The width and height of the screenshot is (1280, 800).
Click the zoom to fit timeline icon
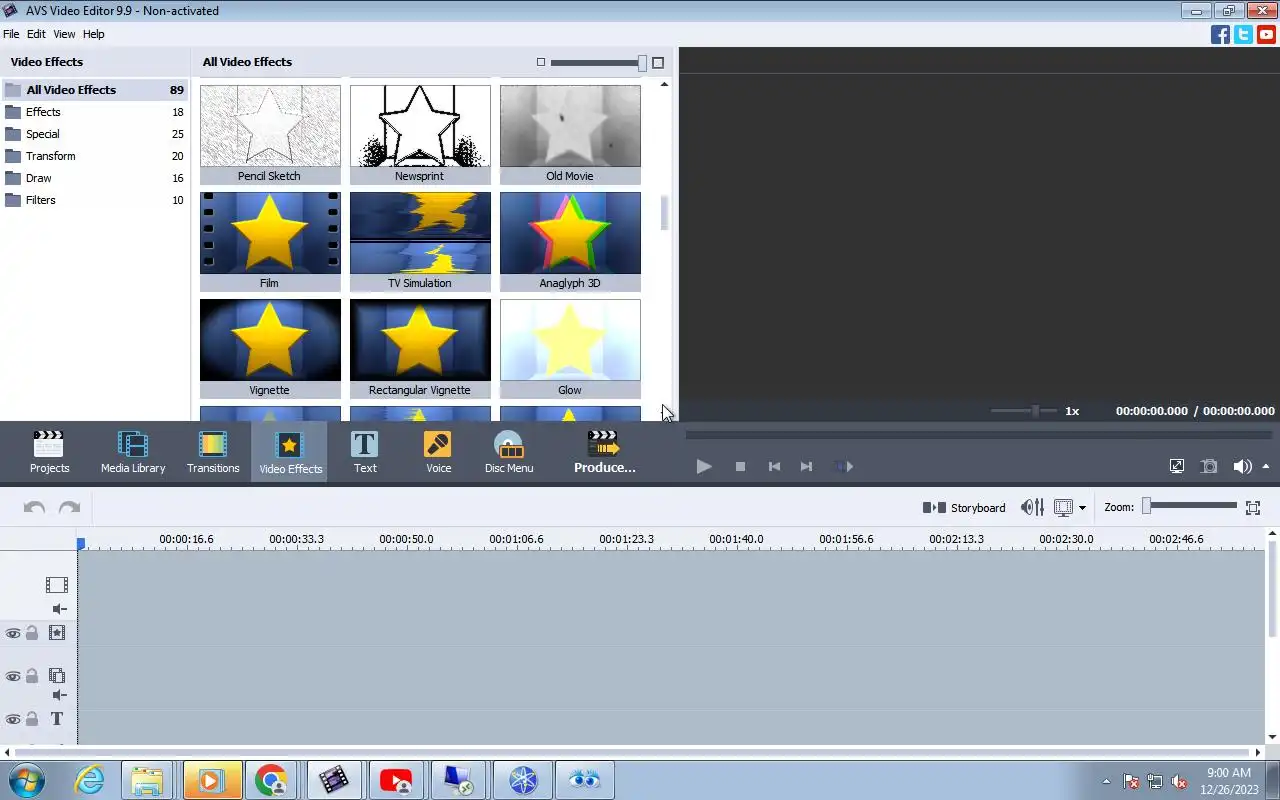pos(1253,508)
